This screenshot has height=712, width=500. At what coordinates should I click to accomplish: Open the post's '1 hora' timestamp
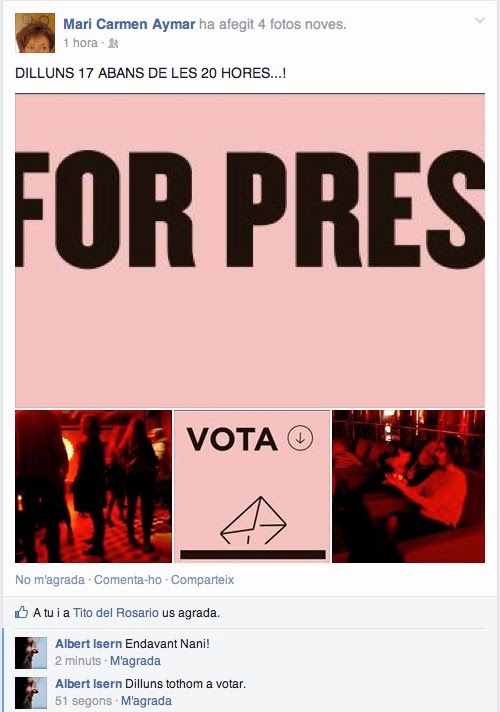(80, 43)
